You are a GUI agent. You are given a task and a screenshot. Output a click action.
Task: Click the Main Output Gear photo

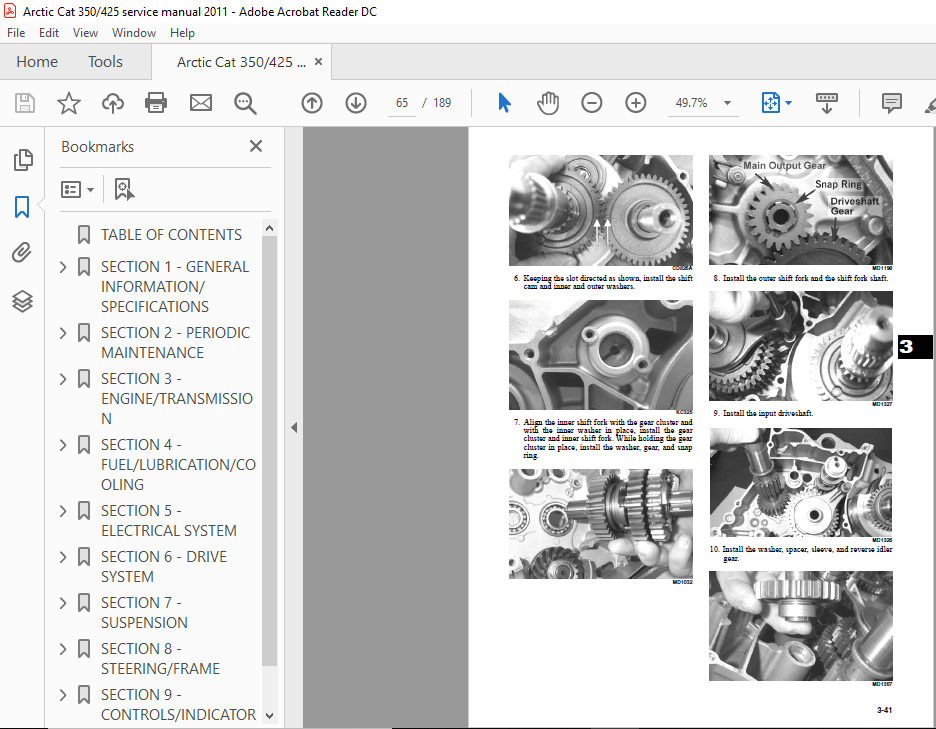[800, 210]
